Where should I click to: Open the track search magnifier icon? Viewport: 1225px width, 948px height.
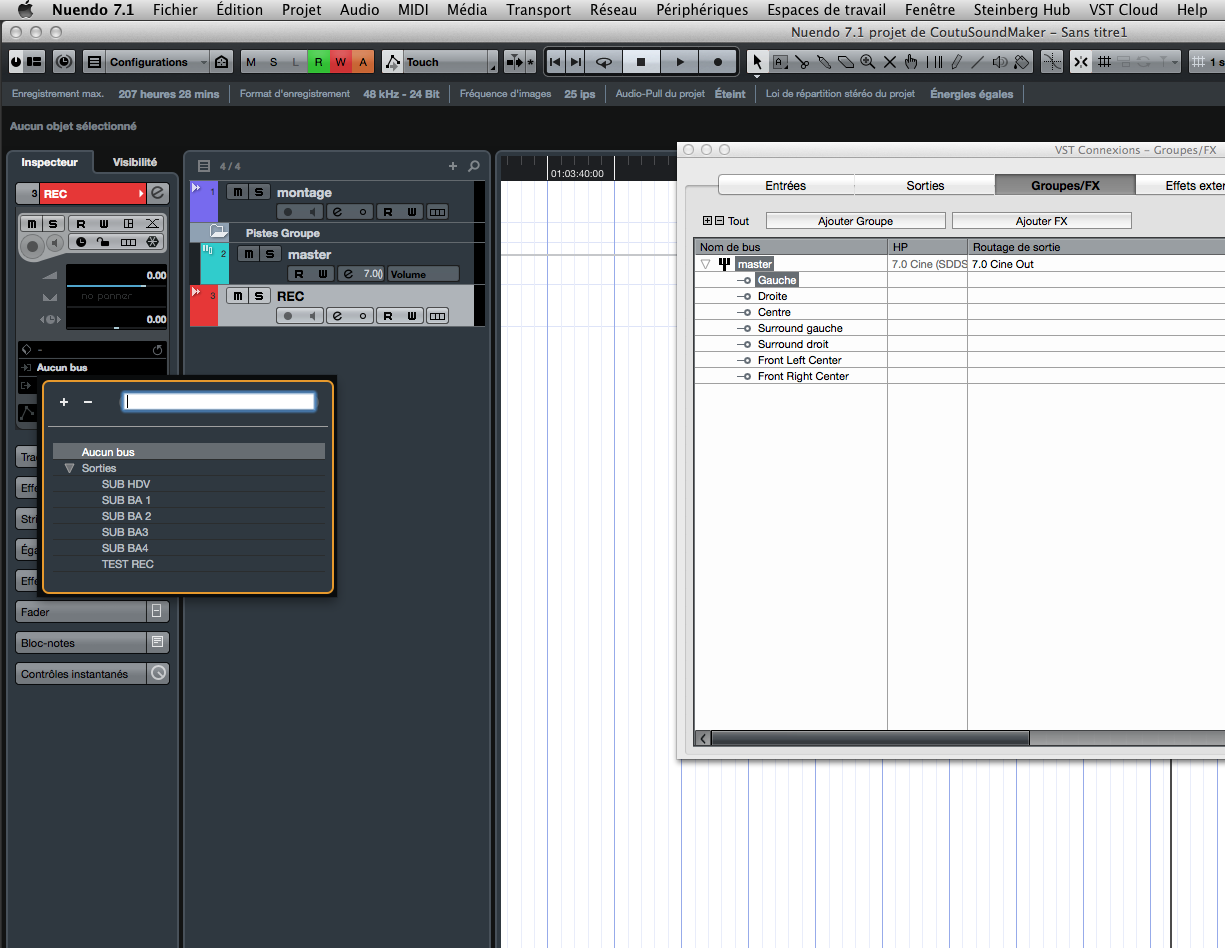coord(474,166)
